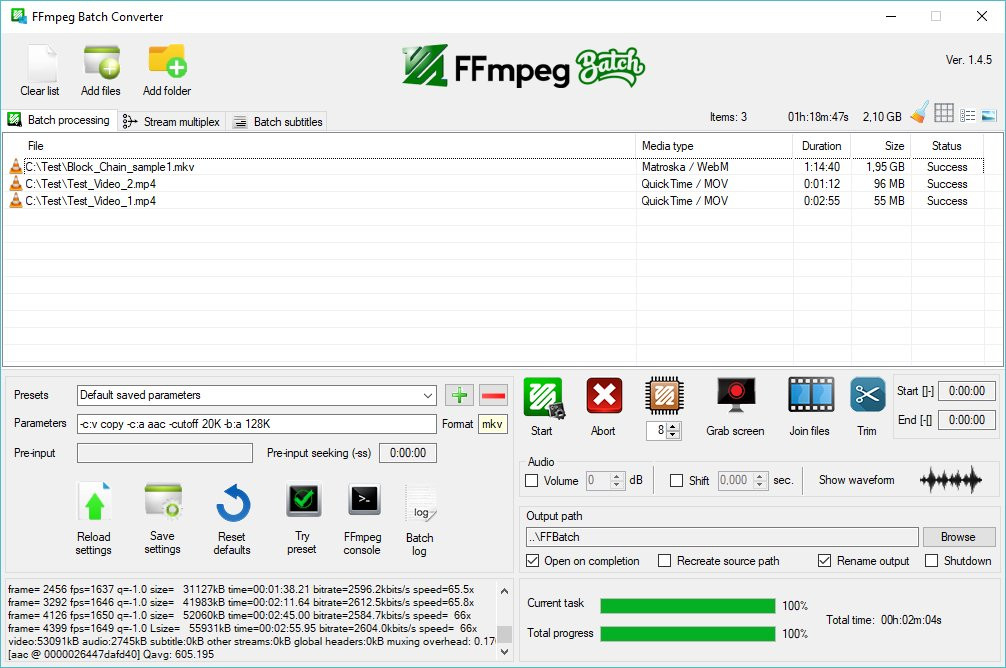
Task: Click trim Start time 0:00:00 field
Action: click(967, 391)
